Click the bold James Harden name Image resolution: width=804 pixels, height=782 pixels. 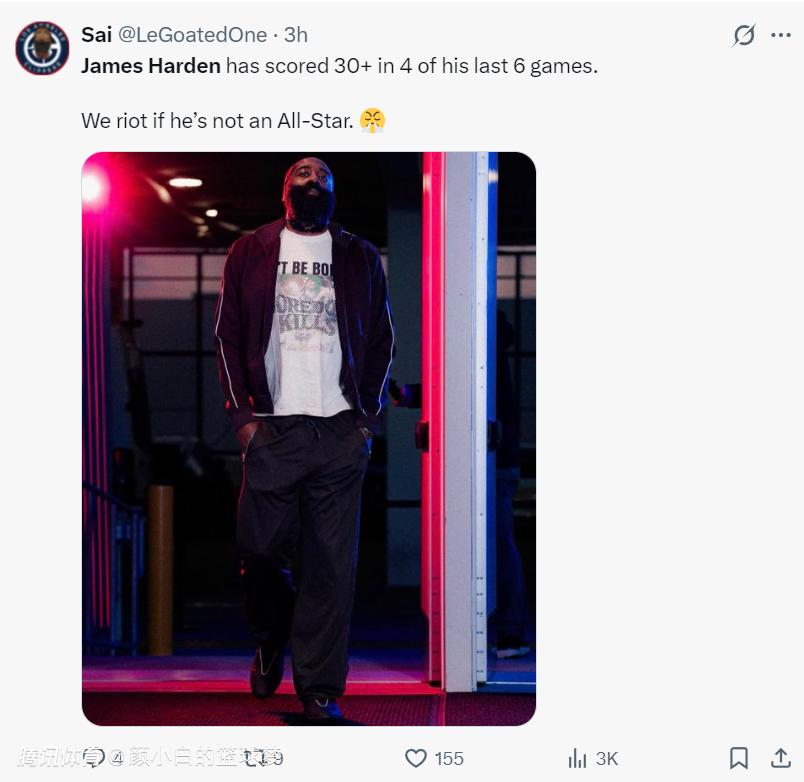tap(150, 67)
